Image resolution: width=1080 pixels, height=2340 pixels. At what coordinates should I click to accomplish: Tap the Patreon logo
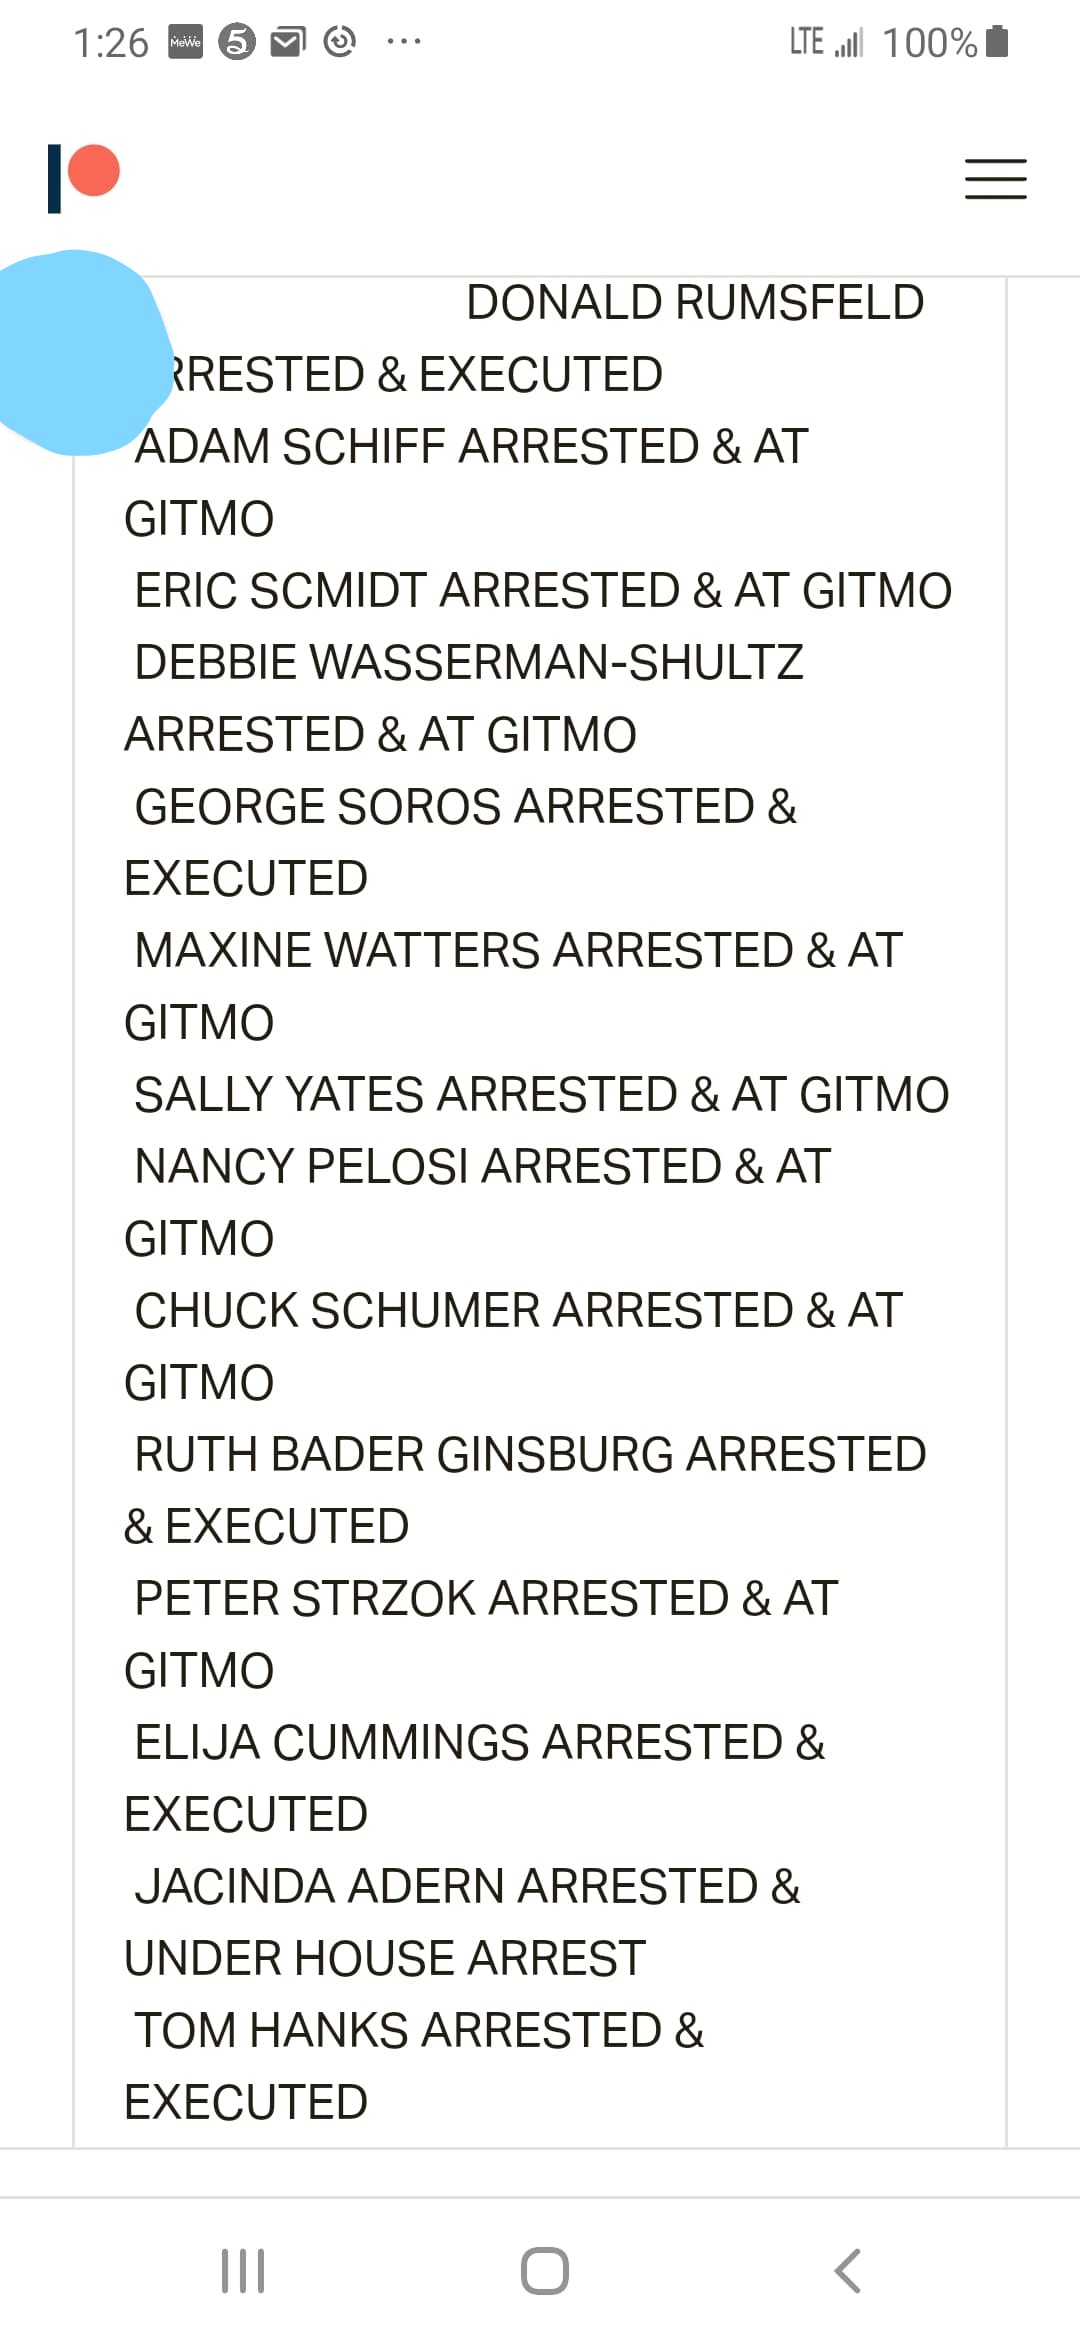84,177
